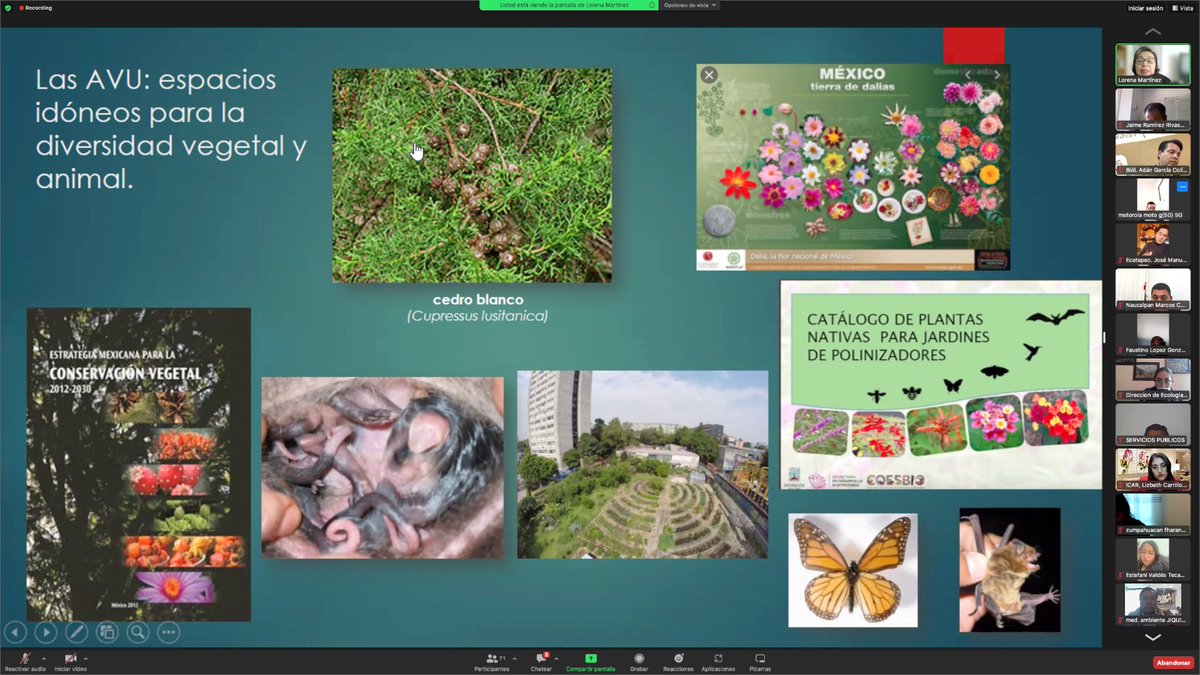Image resolution: width=1200 pixels, height=675 pixels.
Task: Click the previous arrow on the dahlias image
Action: click(967, 75)
